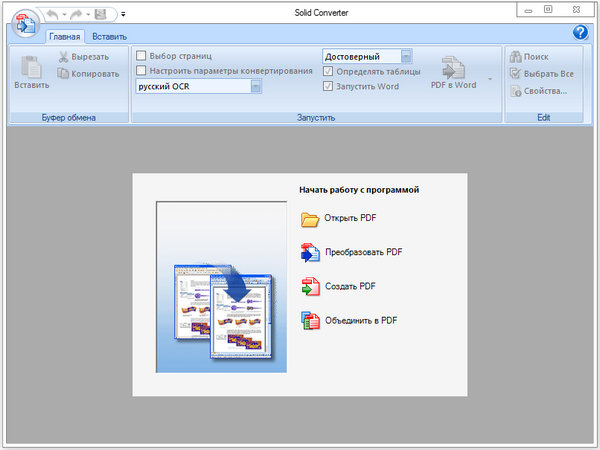This screenshot has width=600, height=450.
Task: Toggle the Запустить Word checkbox
Action: (328, 86)
